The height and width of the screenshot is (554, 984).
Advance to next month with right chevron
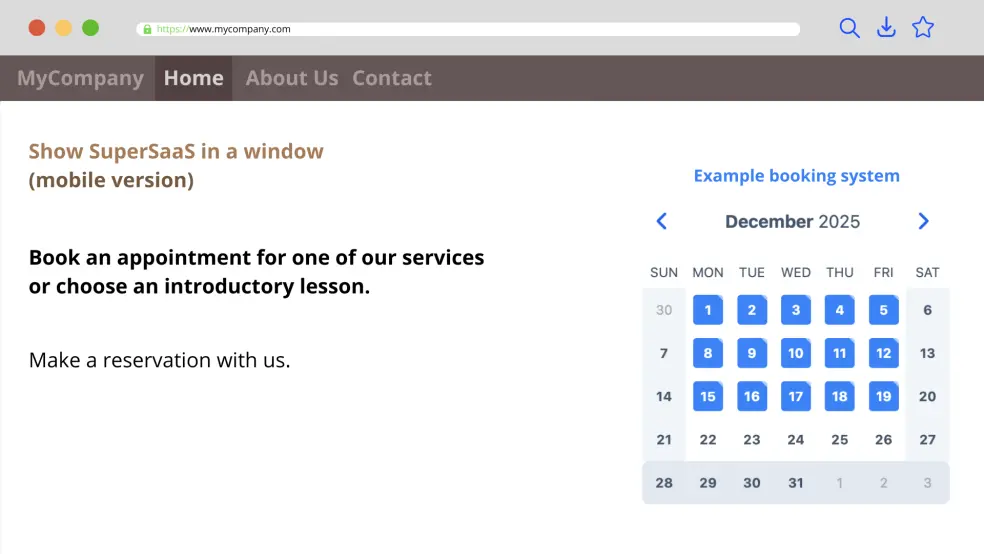pyautogui.click(x=923, y=221)
